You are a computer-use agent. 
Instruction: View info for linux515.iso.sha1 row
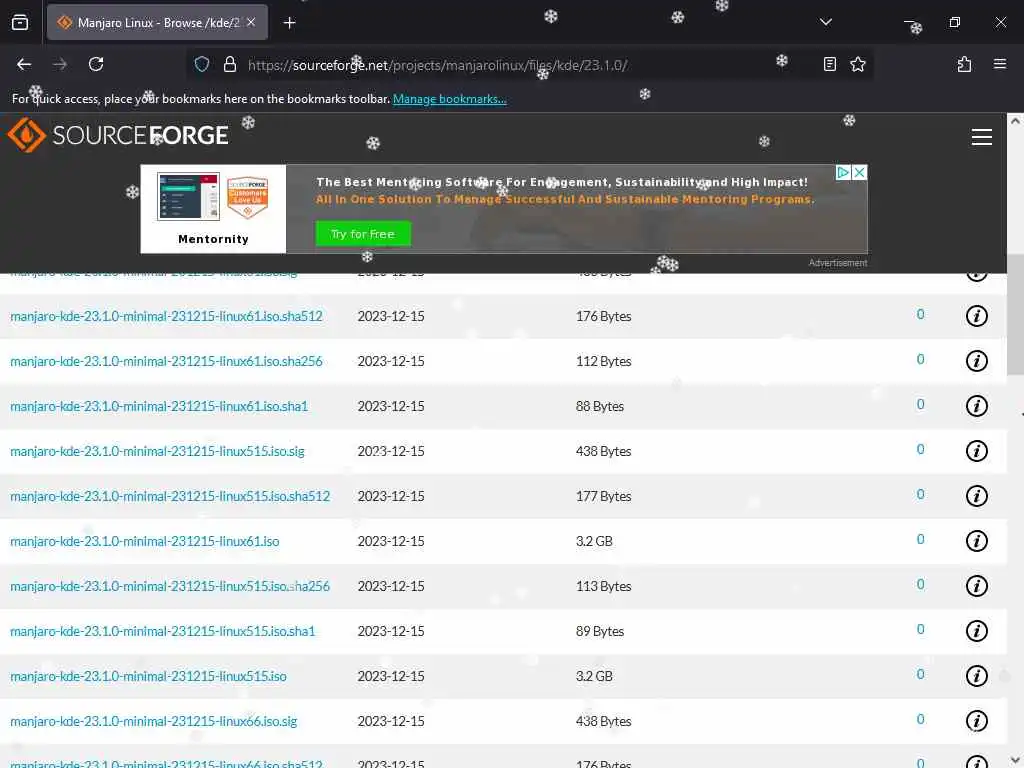[x=976, y=632]
